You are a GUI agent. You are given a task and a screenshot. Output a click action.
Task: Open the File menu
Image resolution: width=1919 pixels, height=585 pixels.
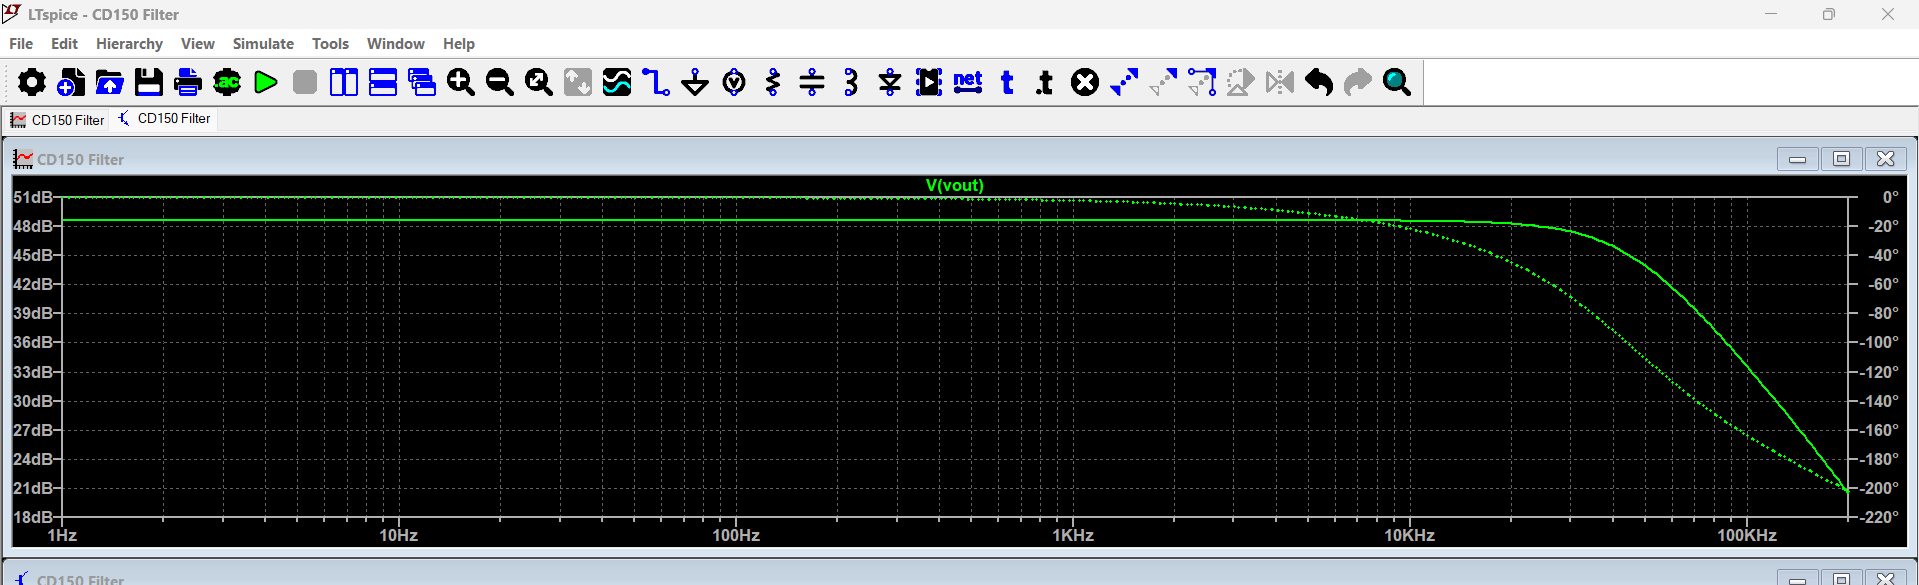[x=21, y=44]
